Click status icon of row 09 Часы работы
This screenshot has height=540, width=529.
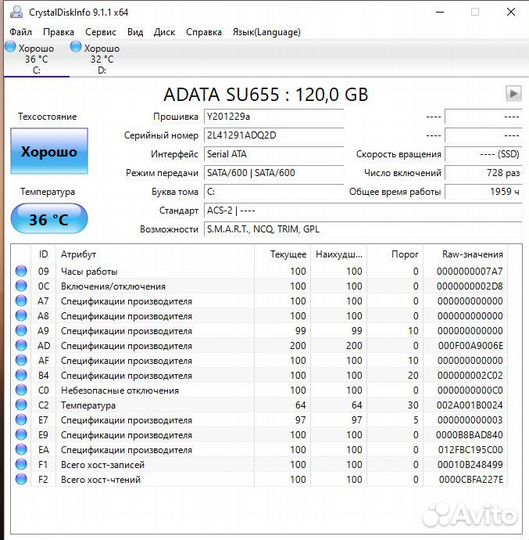tap(21, 271)
